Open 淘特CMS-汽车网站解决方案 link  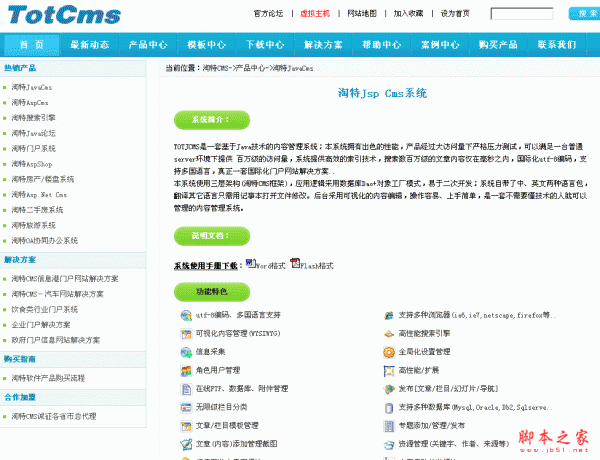point(57,294)
